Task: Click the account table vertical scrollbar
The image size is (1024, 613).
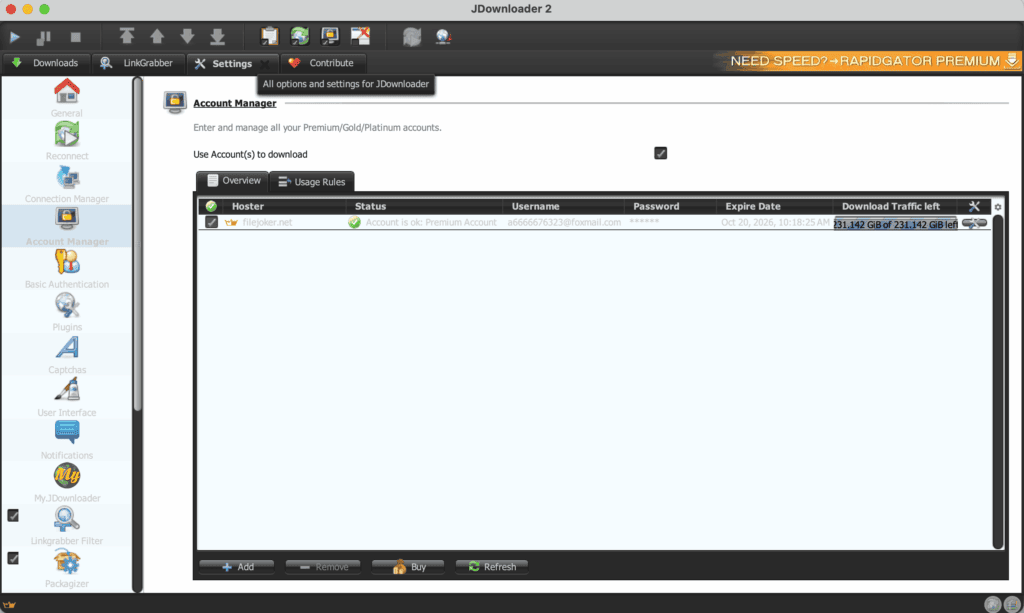Action: tap(998, 382)
